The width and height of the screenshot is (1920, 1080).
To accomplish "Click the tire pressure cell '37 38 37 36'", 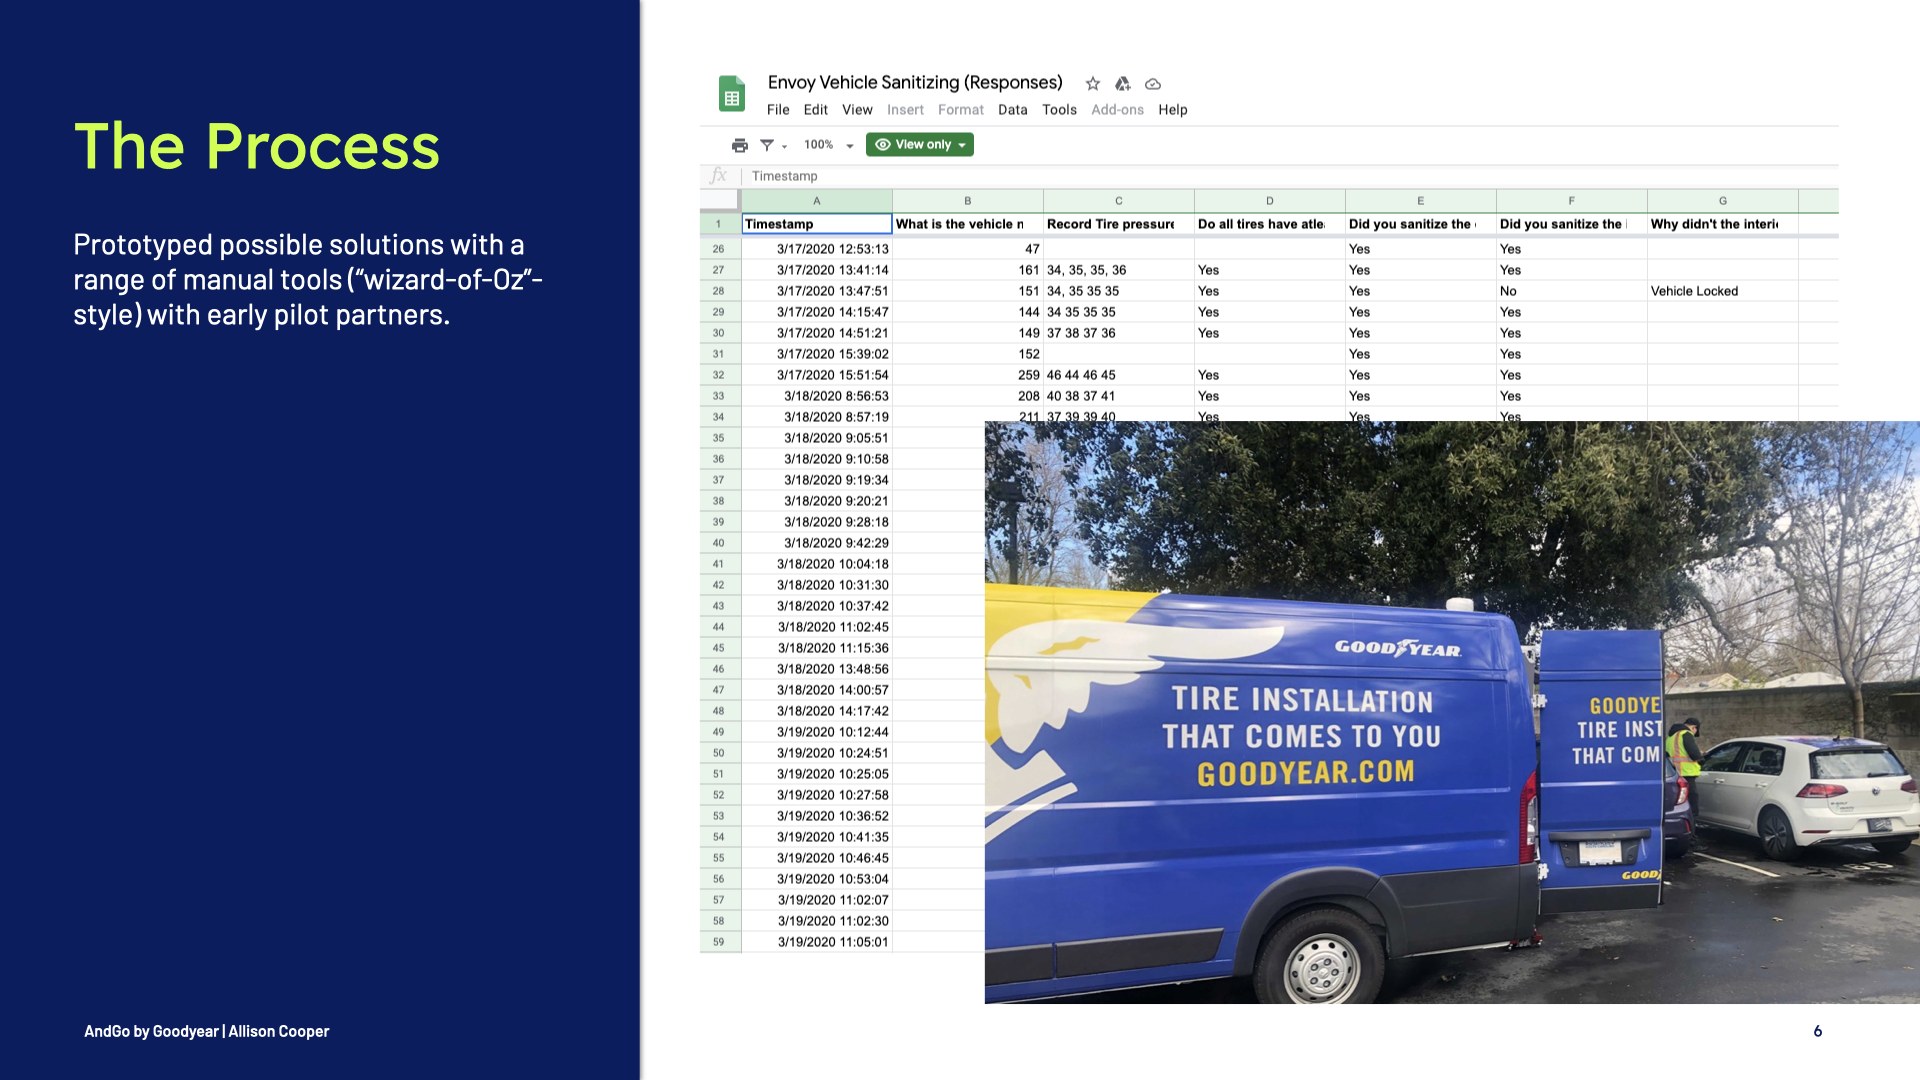I will pyautogui.click(x=1119, y=333).
